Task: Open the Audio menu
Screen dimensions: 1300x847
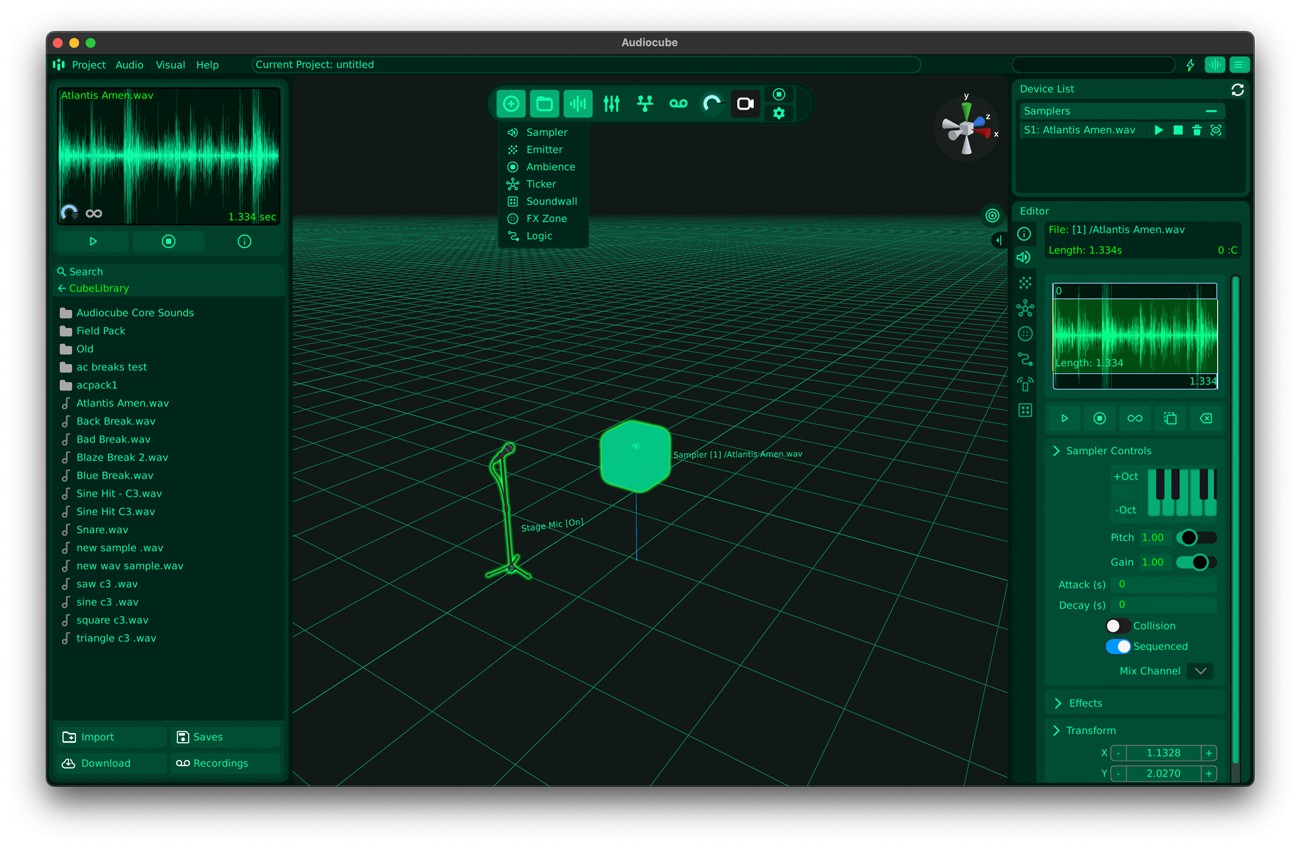Action: (129, 65)
